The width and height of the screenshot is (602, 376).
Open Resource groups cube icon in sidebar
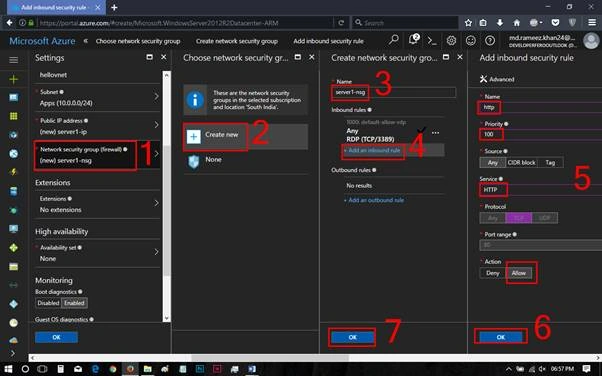pyautogui.click(x=13, y=135)
